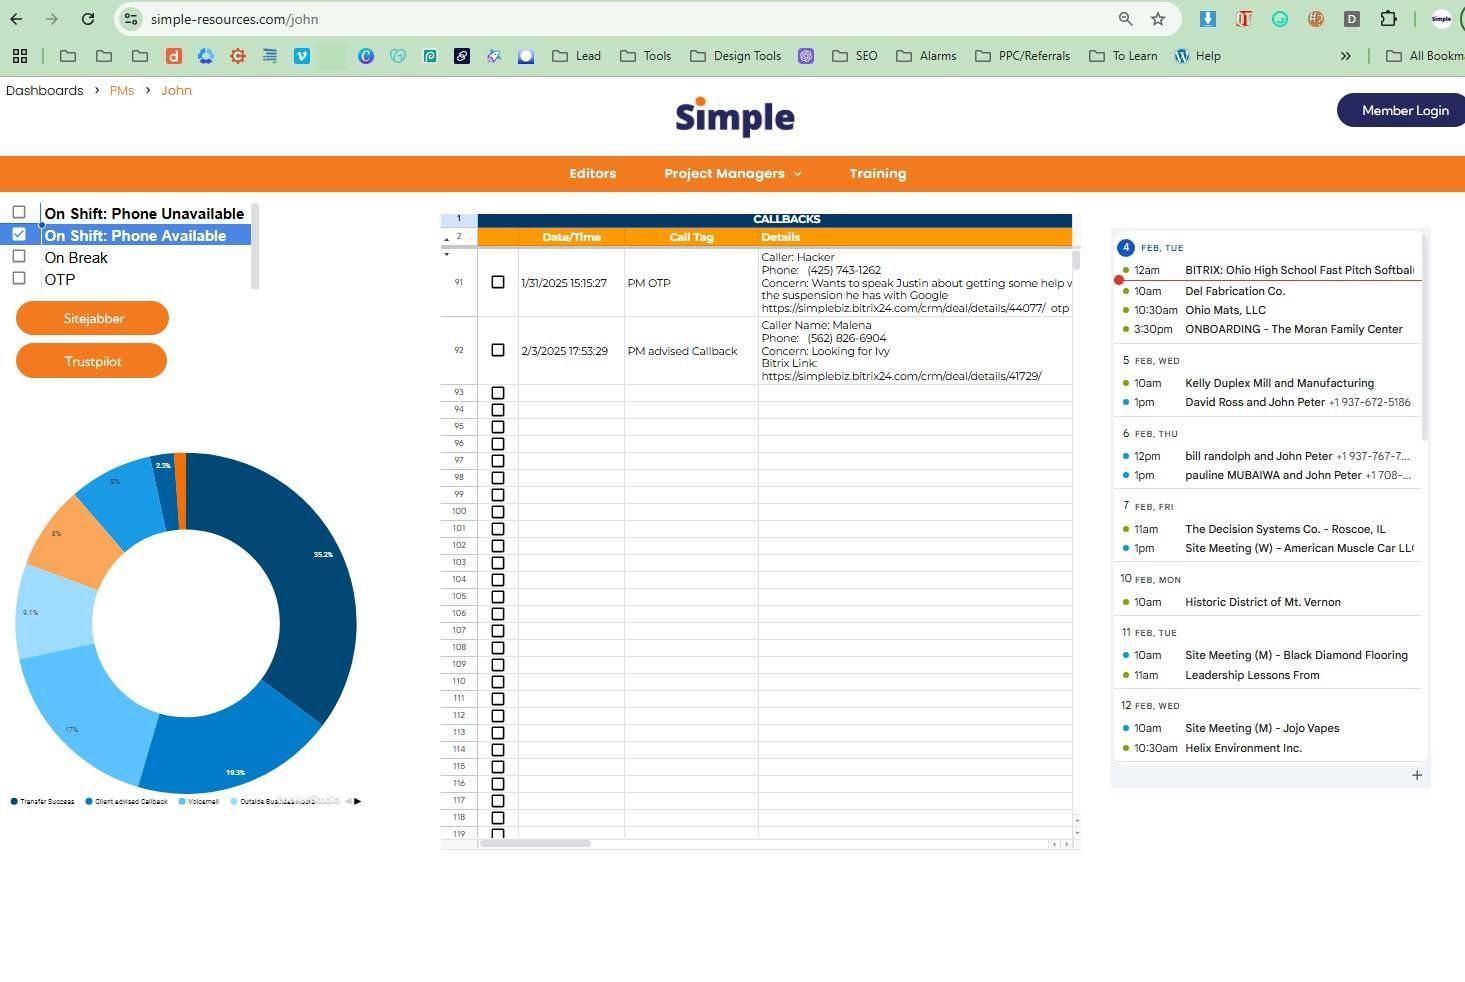
Task: Open the Ohio Mats, LLC calendar event
Action: point(1225,310)
